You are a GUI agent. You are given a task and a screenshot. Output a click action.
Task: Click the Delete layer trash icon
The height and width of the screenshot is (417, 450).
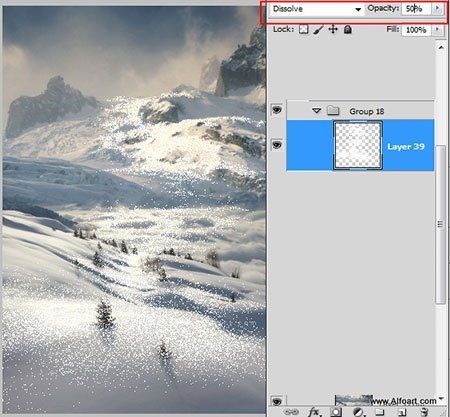pos(424,412)
